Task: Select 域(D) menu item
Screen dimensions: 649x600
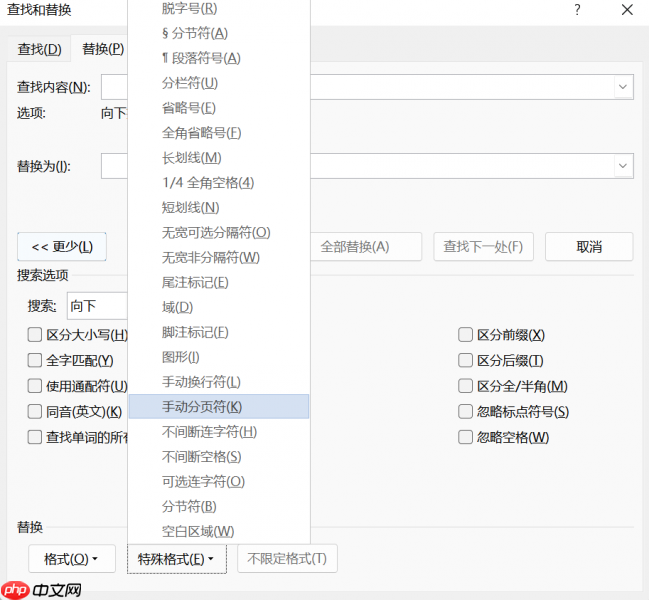Action: 219,307
